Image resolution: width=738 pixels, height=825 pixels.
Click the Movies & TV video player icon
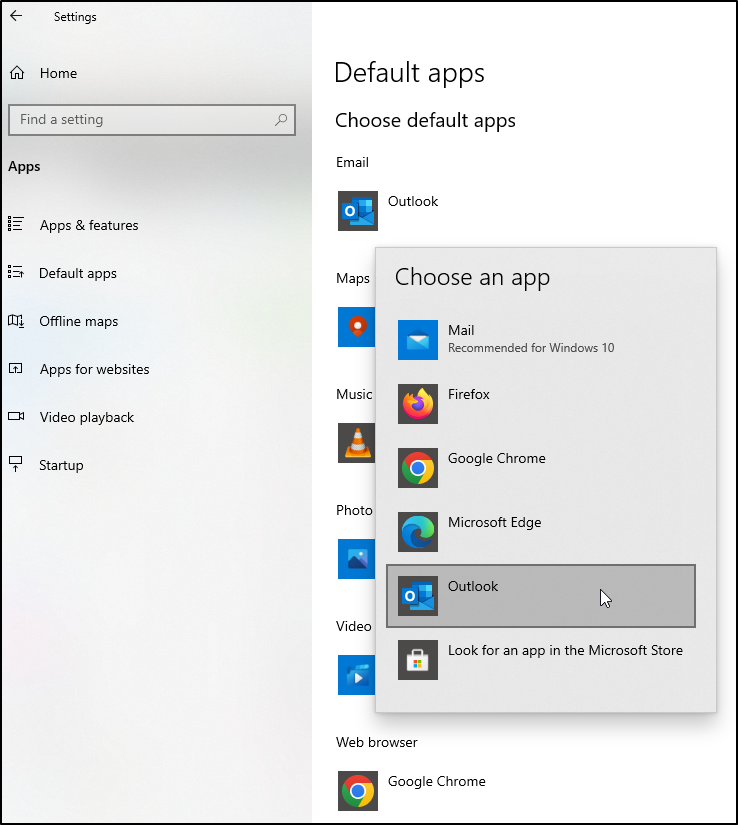coord(357,675)
